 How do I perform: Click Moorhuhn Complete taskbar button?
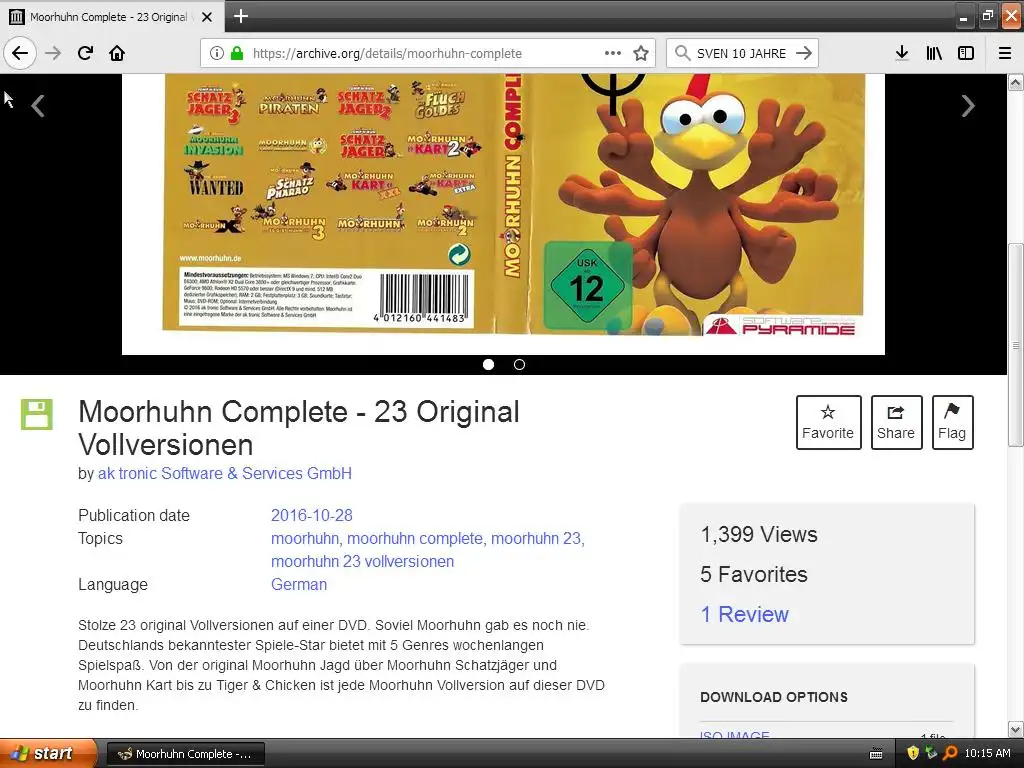[x=185, y=754]
